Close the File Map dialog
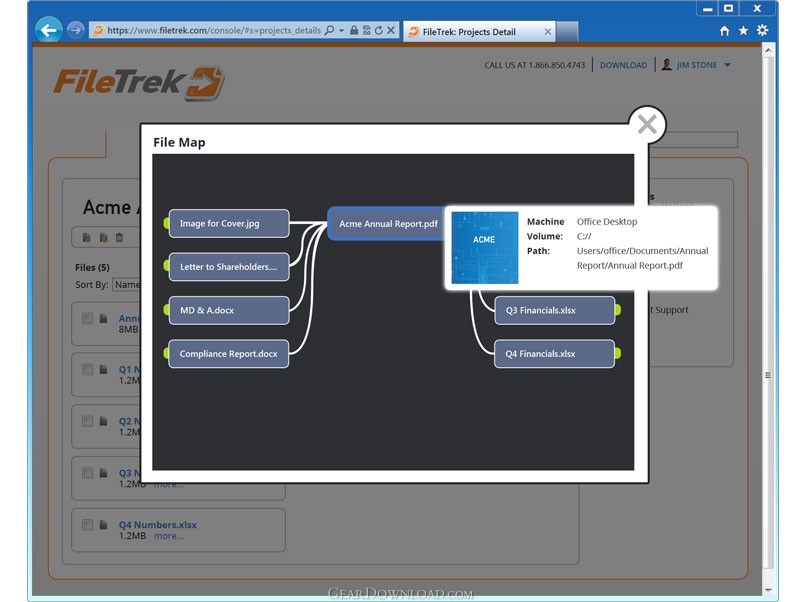 (x=647, y=124)
